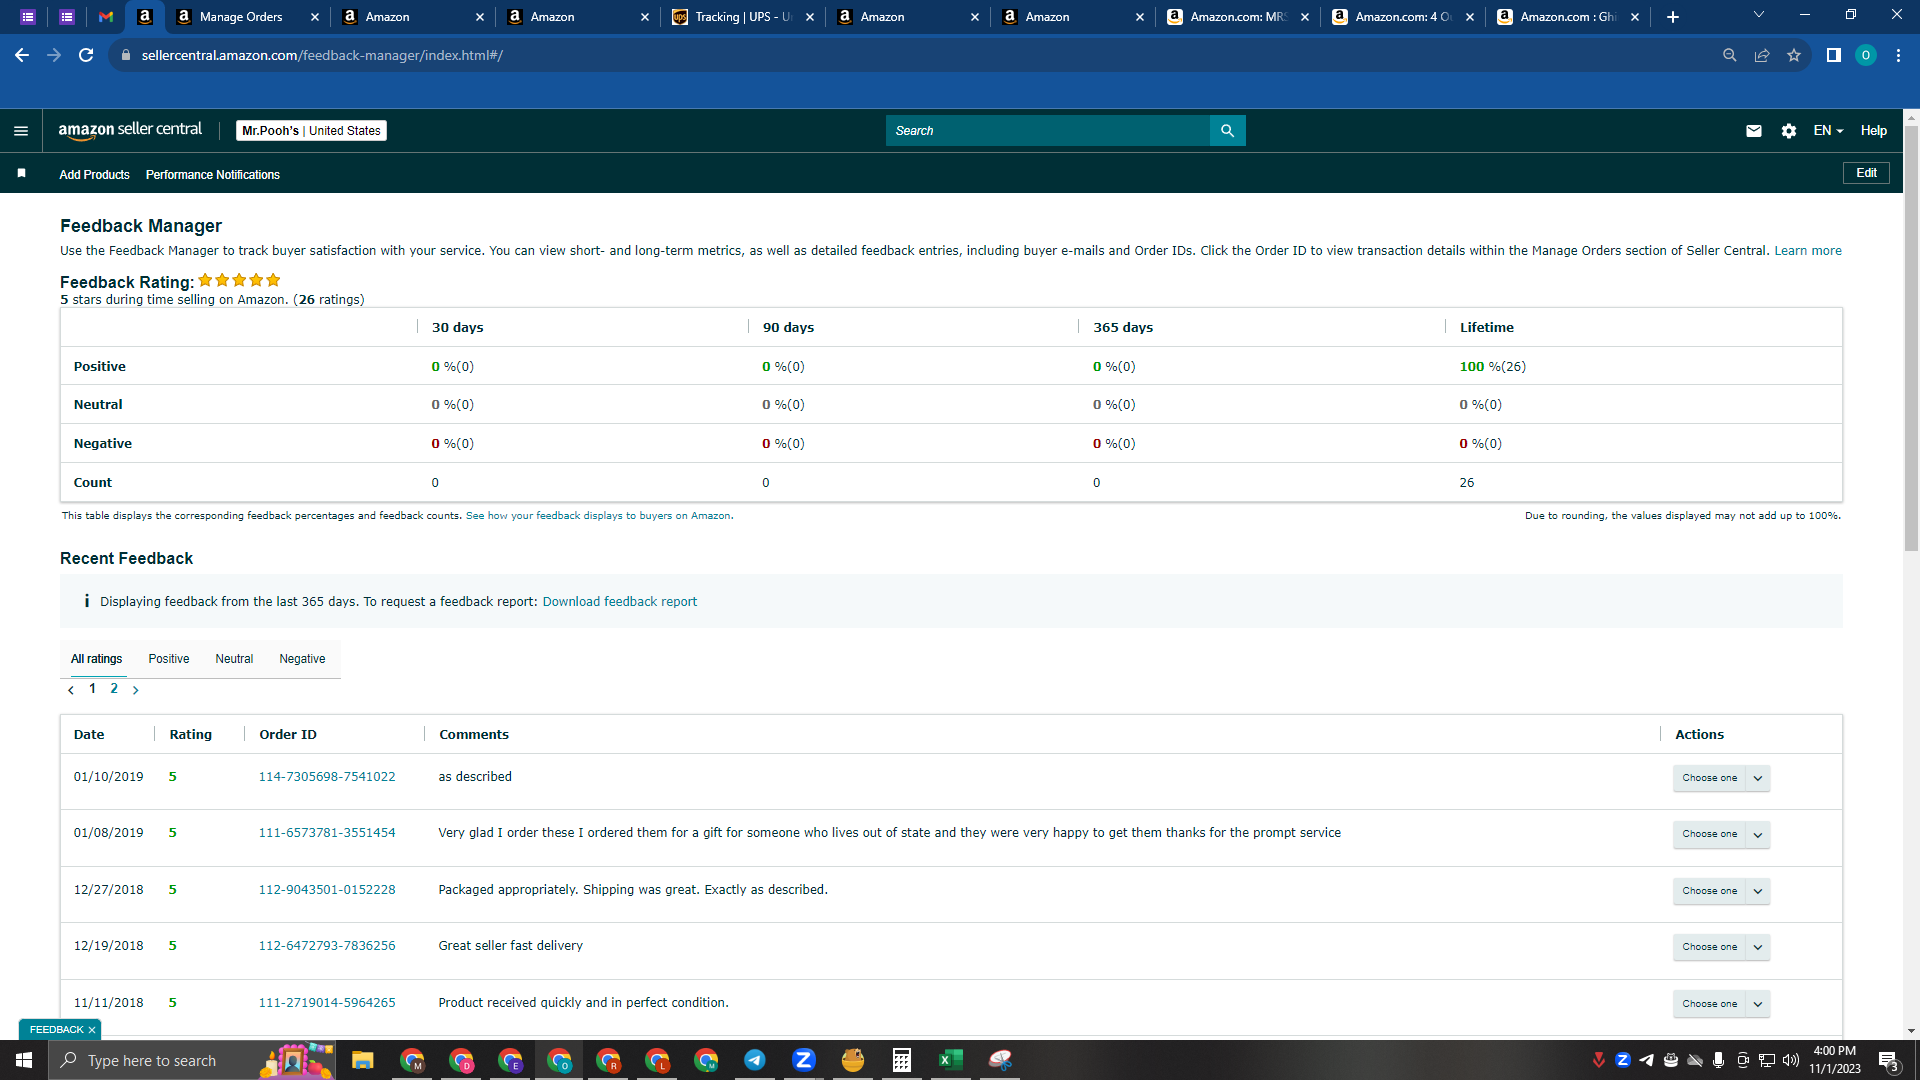Open Zoom from the taskbar
Viewport: 1920px width, 1080px height.
coord(804,1060)
